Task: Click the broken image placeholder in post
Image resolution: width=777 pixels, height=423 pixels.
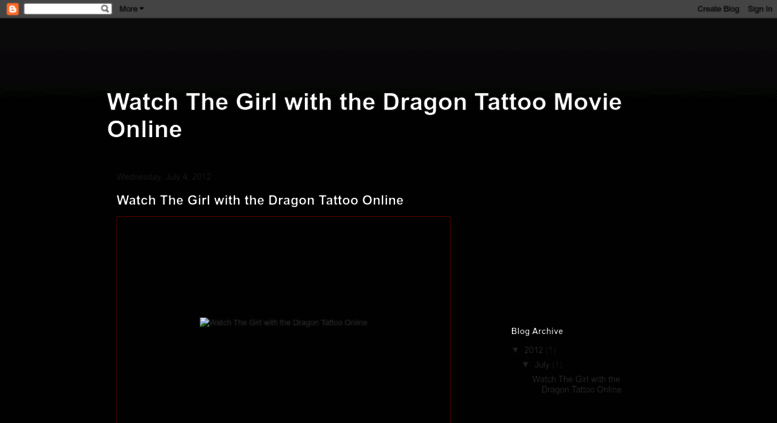Action: [x=283, y=322]
